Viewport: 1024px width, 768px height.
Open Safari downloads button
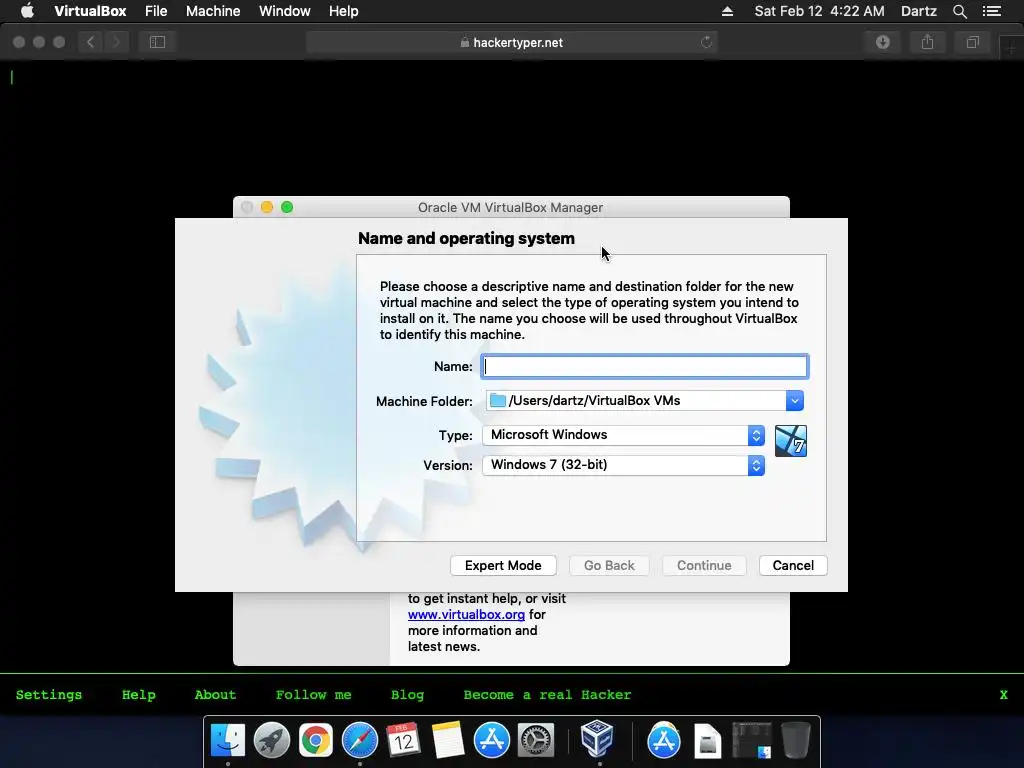tap(883, 42)
